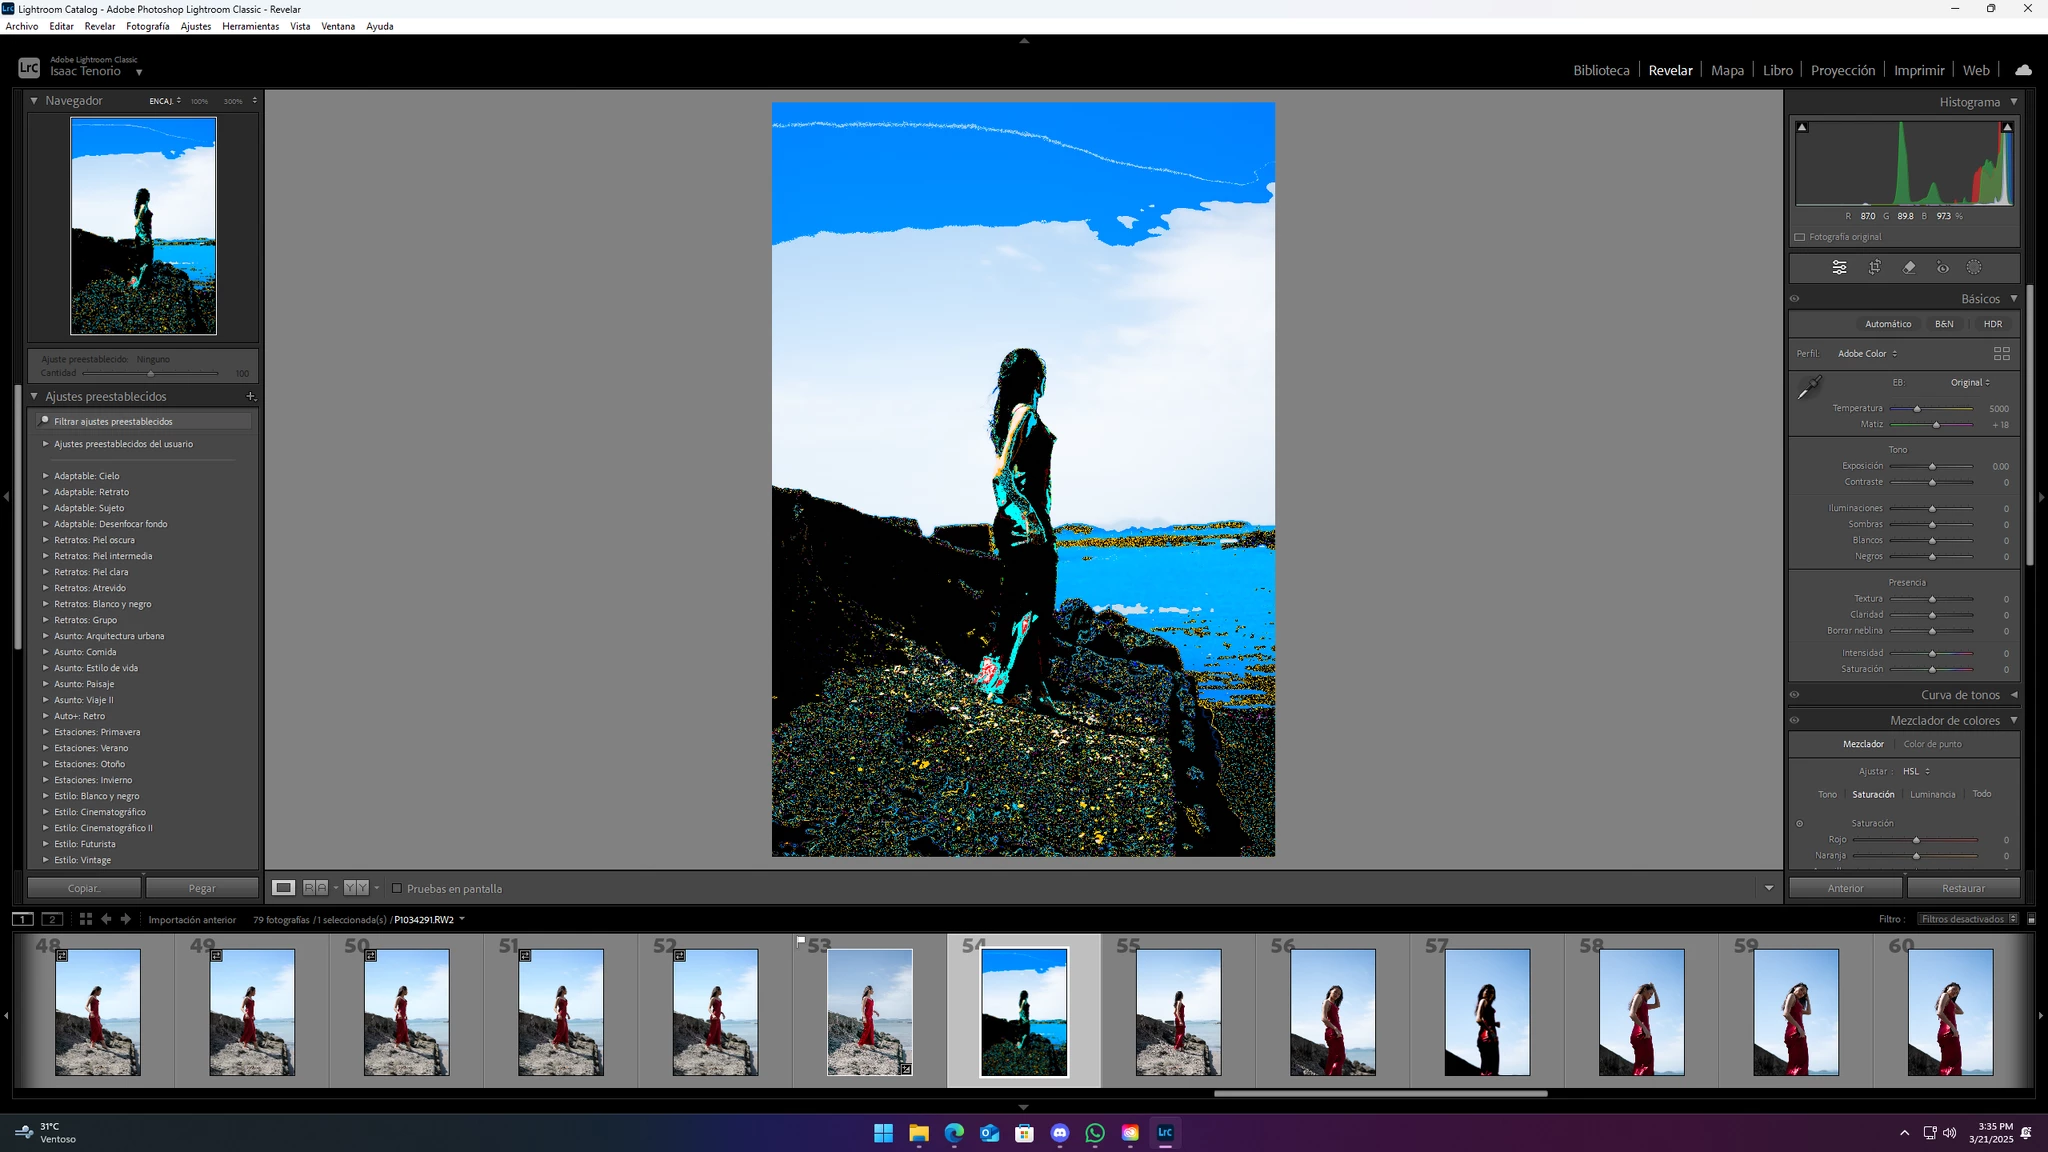Image resolution: width=2048 pixels, height=1152 pixels.
Task: Switch to the Biblioteca module
Action: (1600, 70)
